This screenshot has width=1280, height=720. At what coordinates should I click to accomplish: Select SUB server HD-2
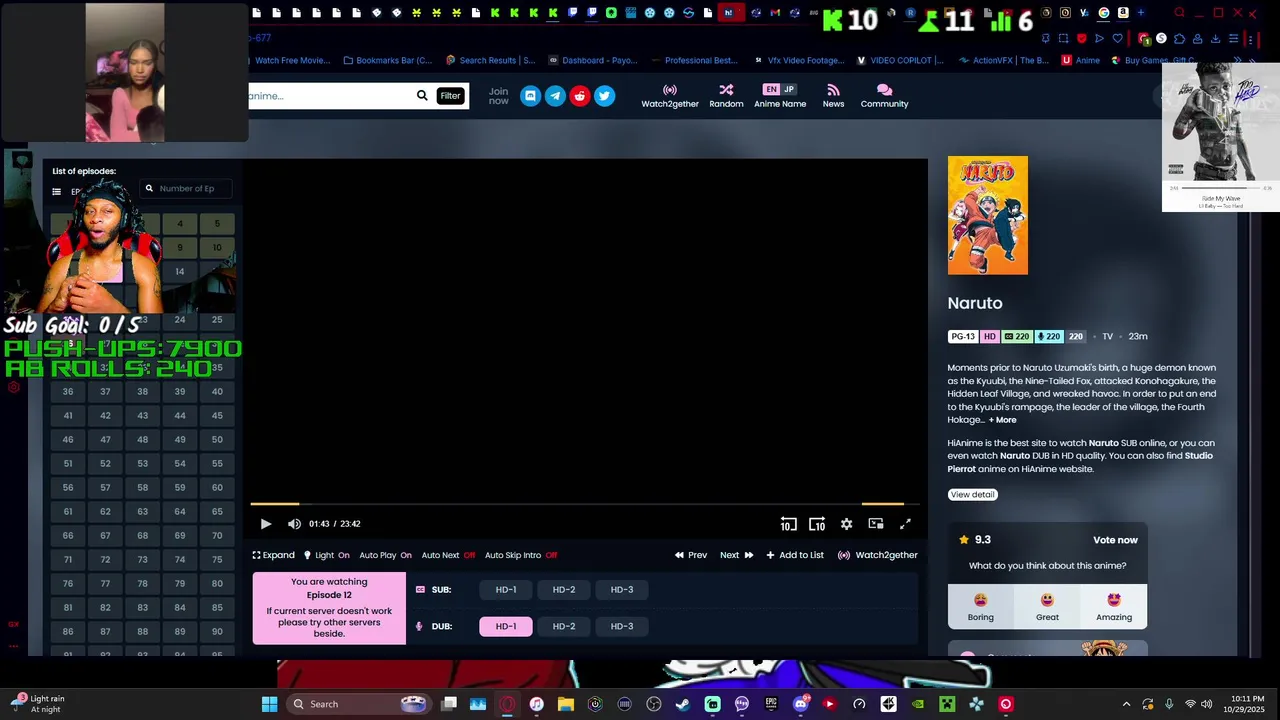pos(564,590)
